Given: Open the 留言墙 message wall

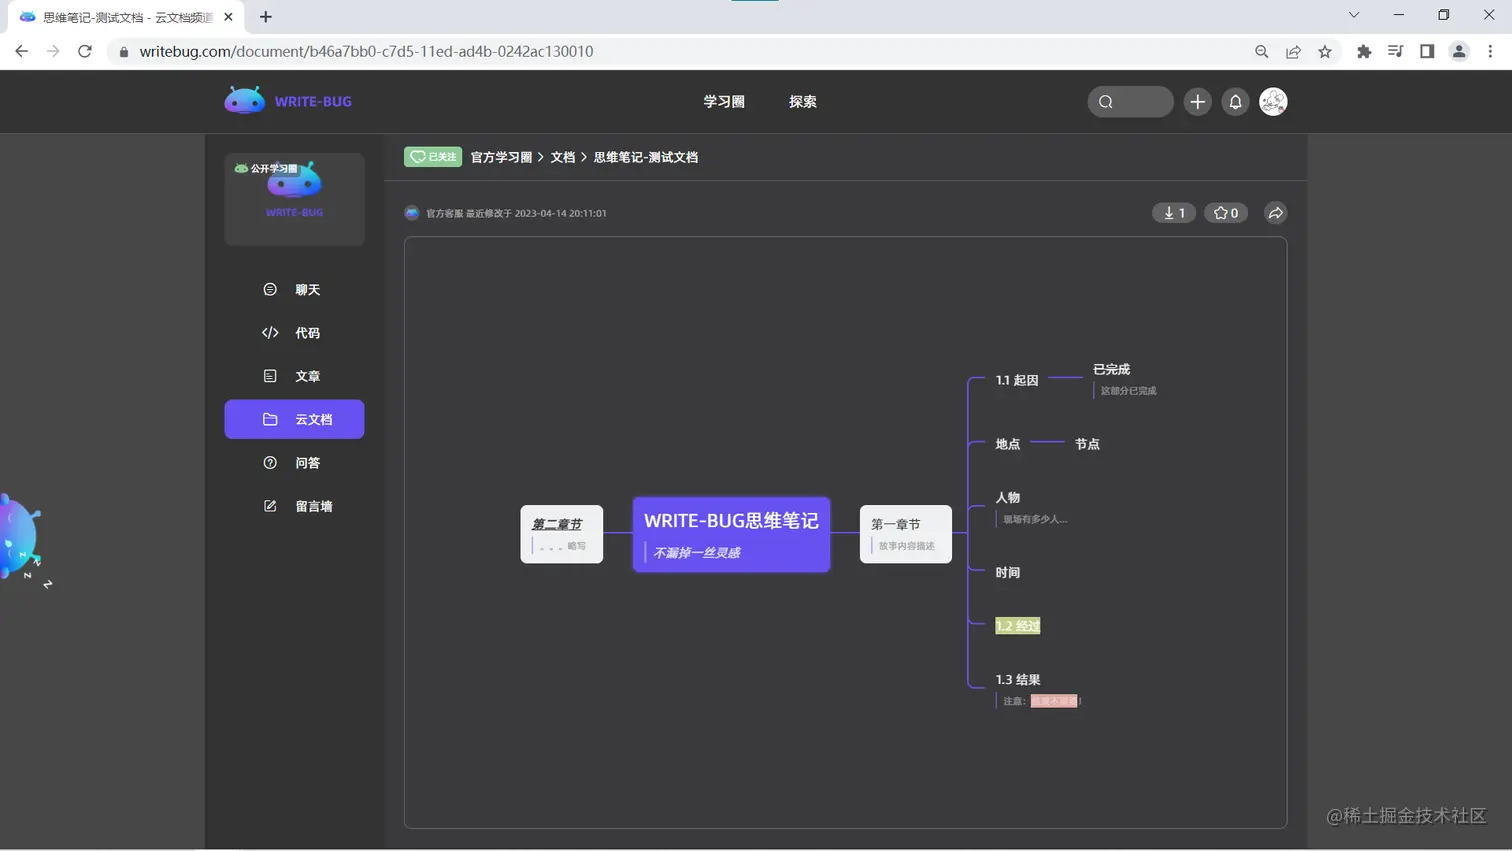Looking at the screenshot, I should point(269,506).
